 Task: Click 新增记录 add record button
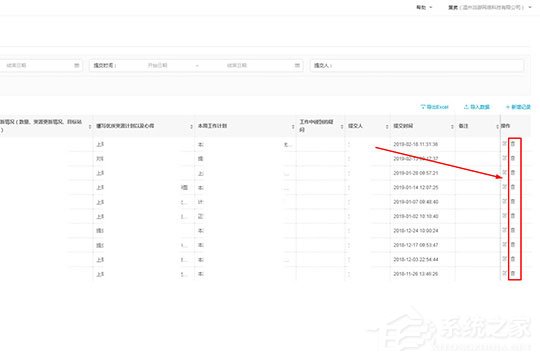point(518,107)
